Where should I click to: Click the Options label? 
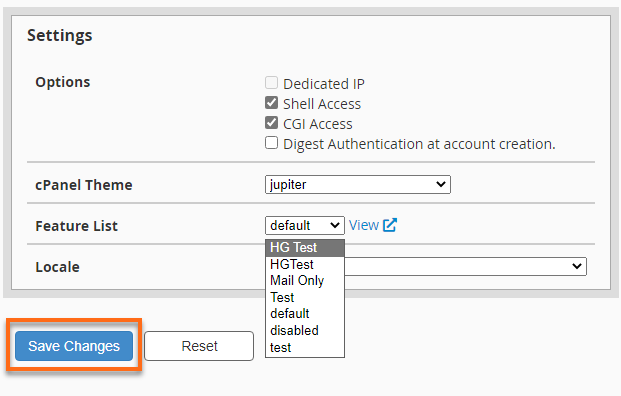63,82
